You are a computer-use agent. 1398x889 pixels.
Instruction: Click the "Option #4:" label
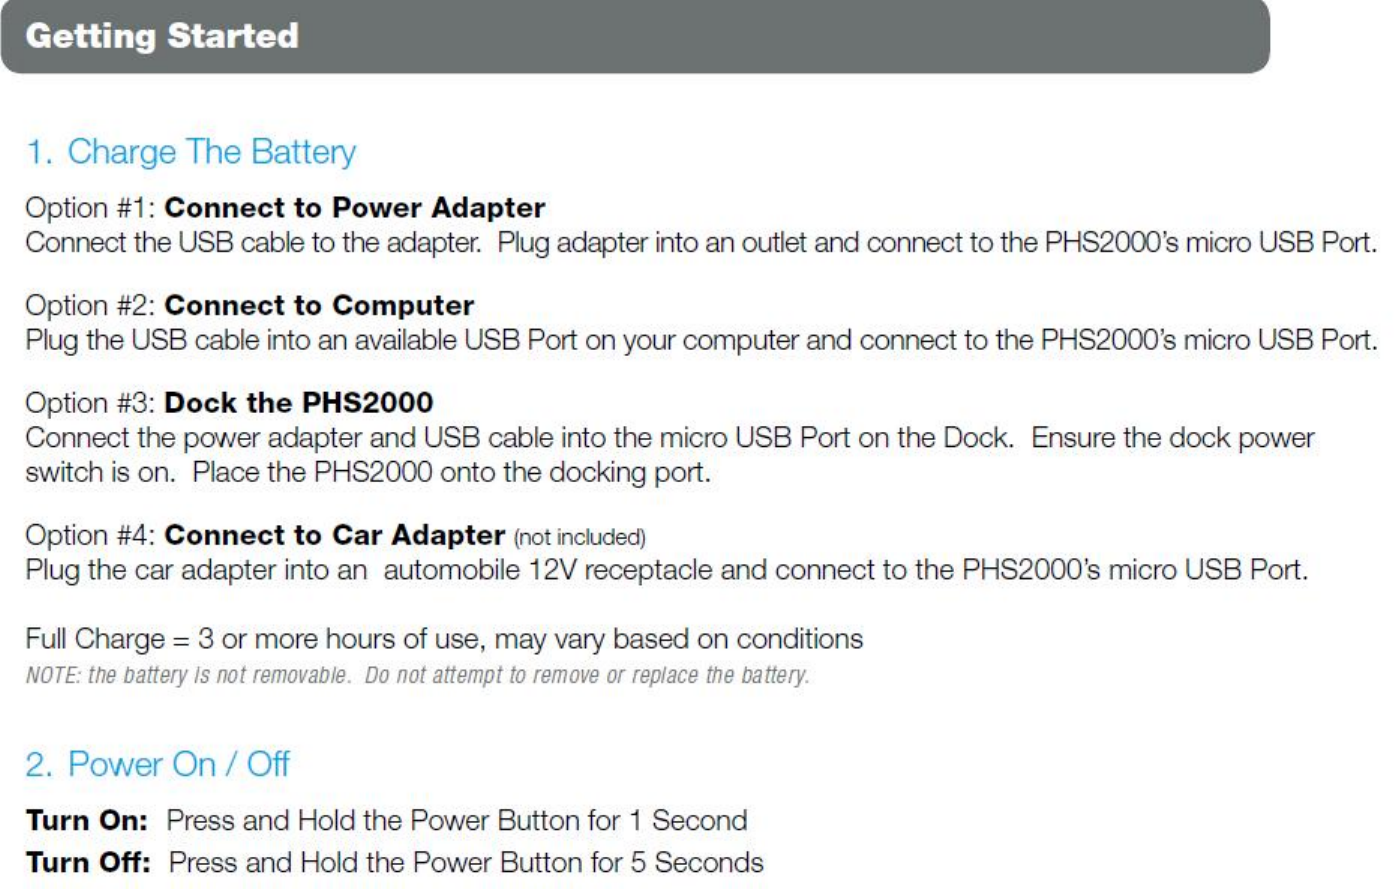click(x=91, y=535)
